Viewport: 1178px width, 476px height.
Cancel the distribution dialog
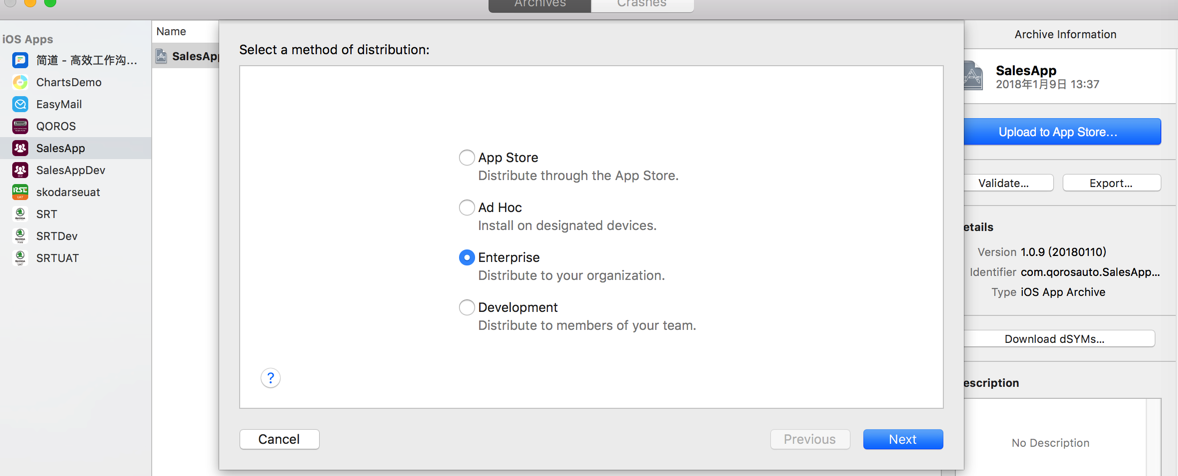[x=279, y=439]
